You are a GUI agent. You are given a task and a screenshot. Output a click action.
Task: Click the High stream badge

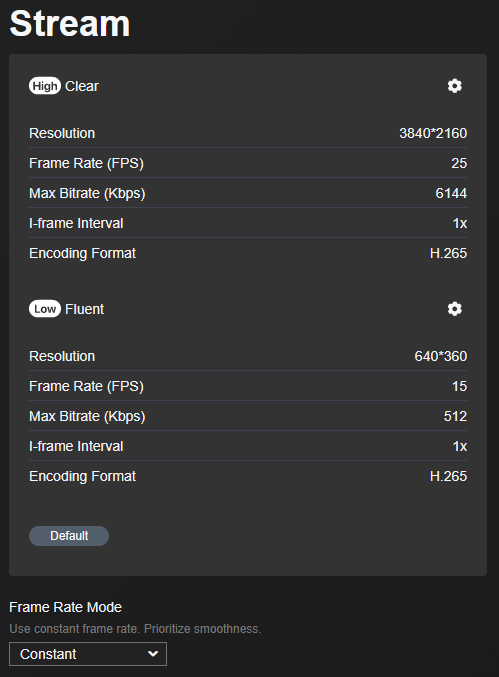pos(45,86)
